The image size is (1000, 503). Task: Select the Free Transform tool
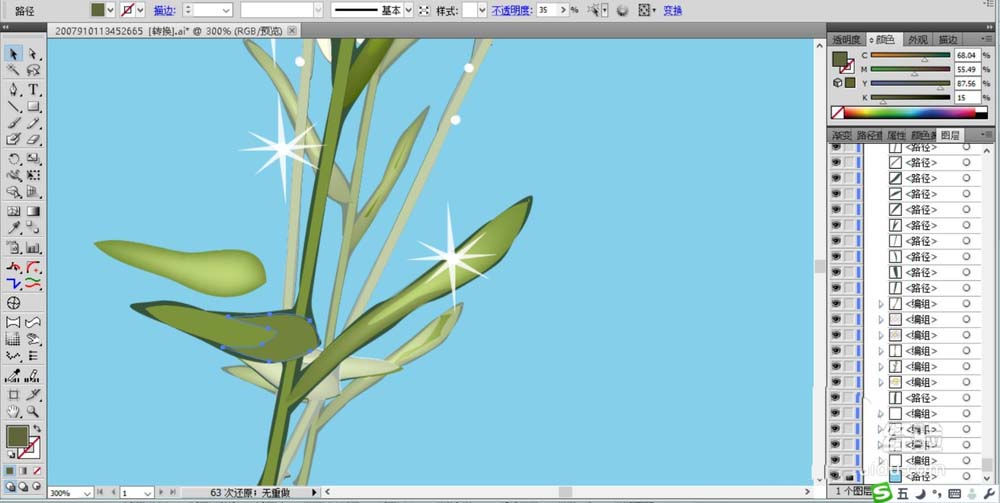pyautogui.click(x=33, y=175)
